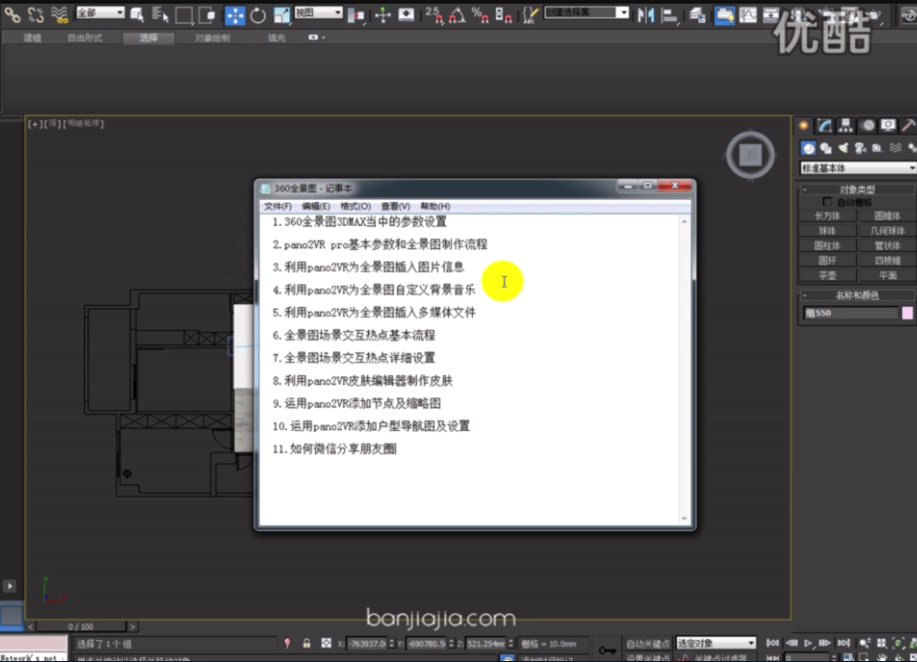Open 编辑(E) menu in Notepad
917x662 pixels.
[316, 206]
